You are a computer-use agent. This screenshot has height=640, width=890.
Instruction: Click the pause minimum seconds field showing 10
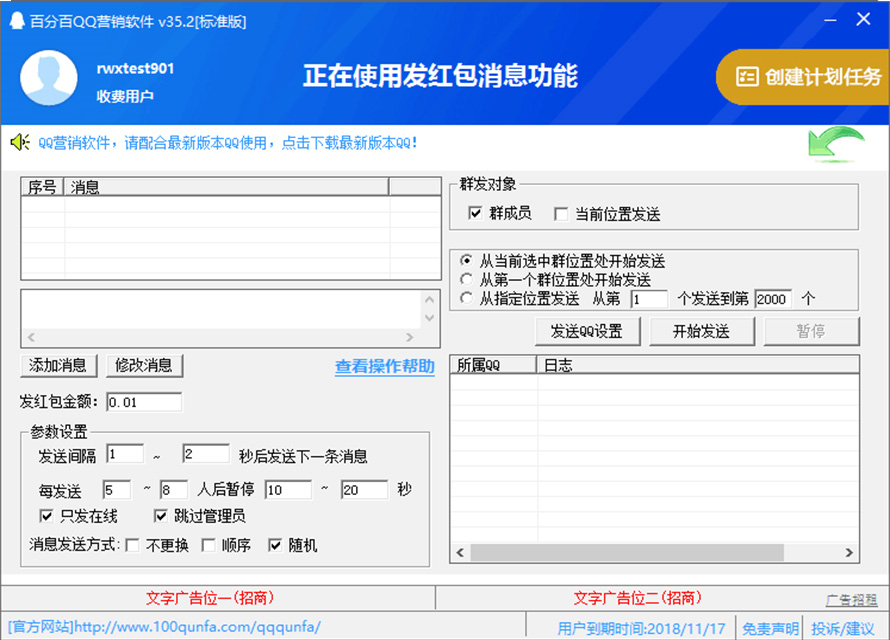coord(288,490)
